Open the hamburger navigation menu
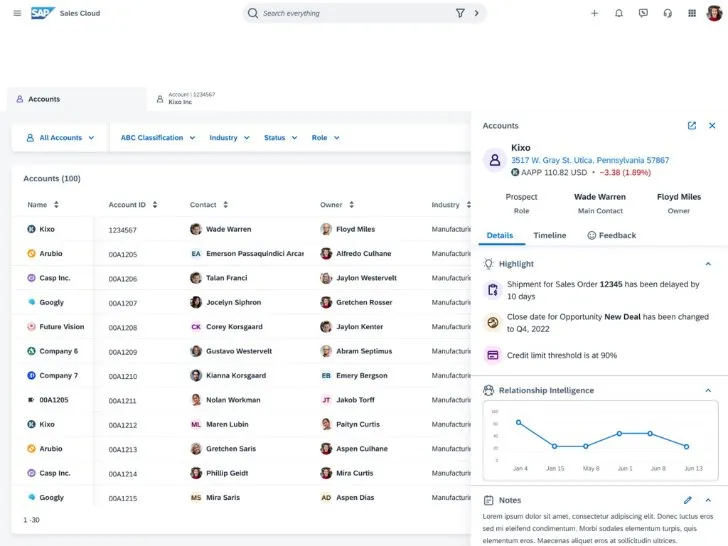This screenshot has width=728, height=546. (17, 13)
